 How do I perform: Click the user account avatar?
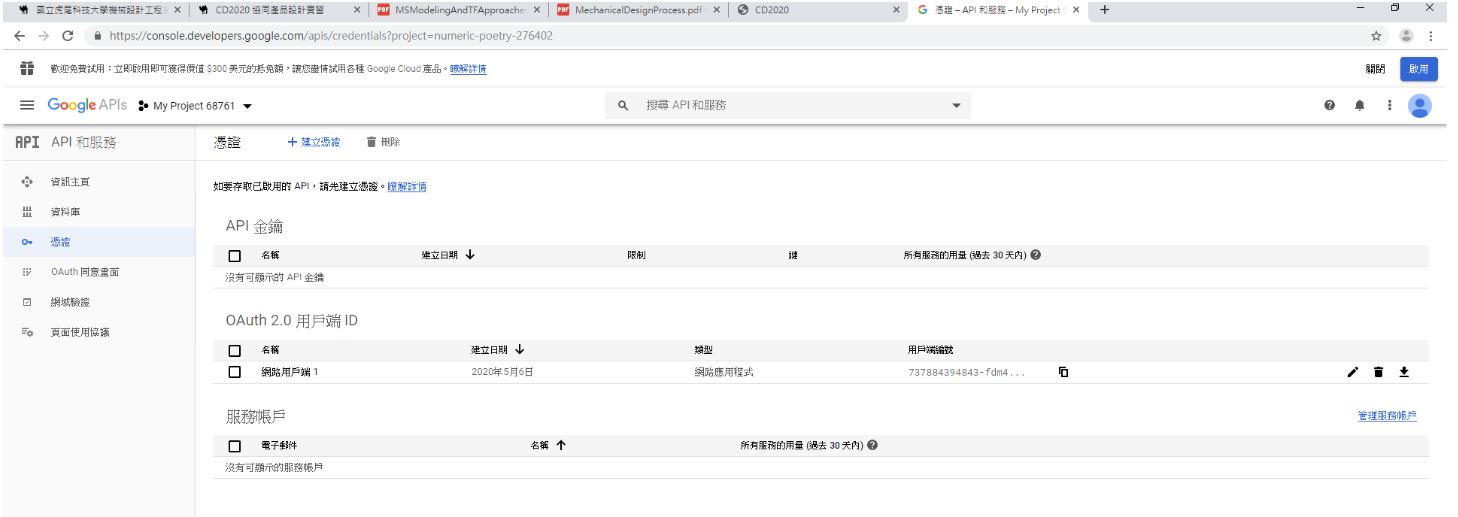tap(1419, 106)
